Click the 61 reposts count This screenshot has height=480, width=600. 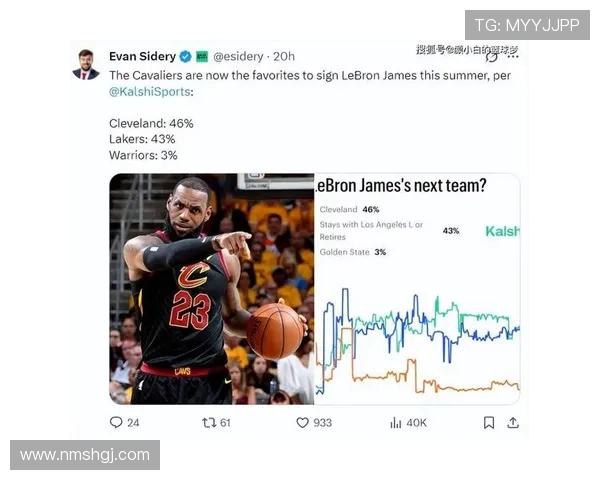(x=225, y=423)
